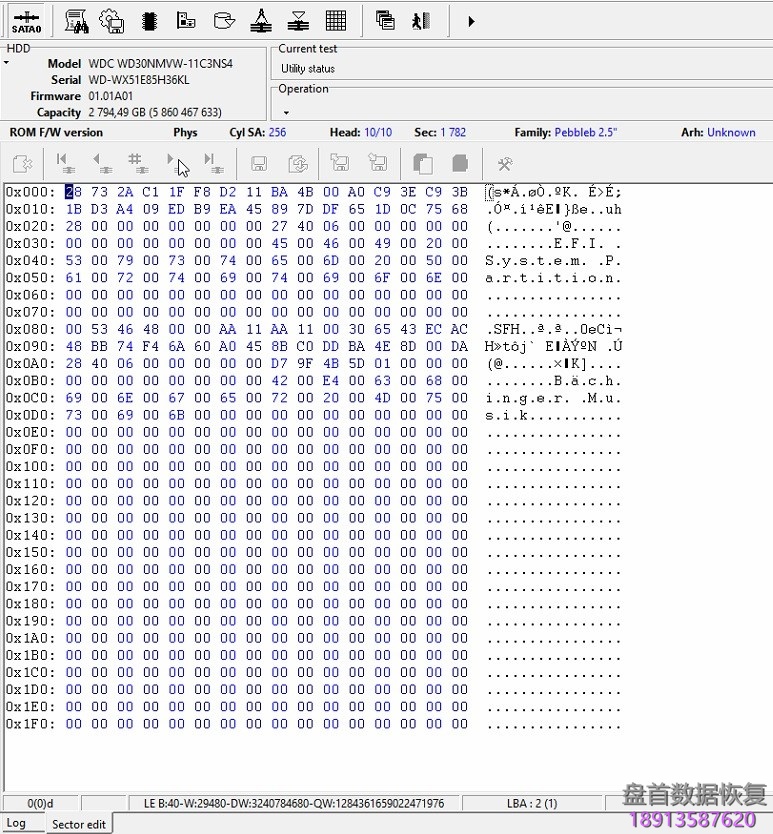
Task: Open the hammer and wrench tools icon
Action: coord(504,164)
